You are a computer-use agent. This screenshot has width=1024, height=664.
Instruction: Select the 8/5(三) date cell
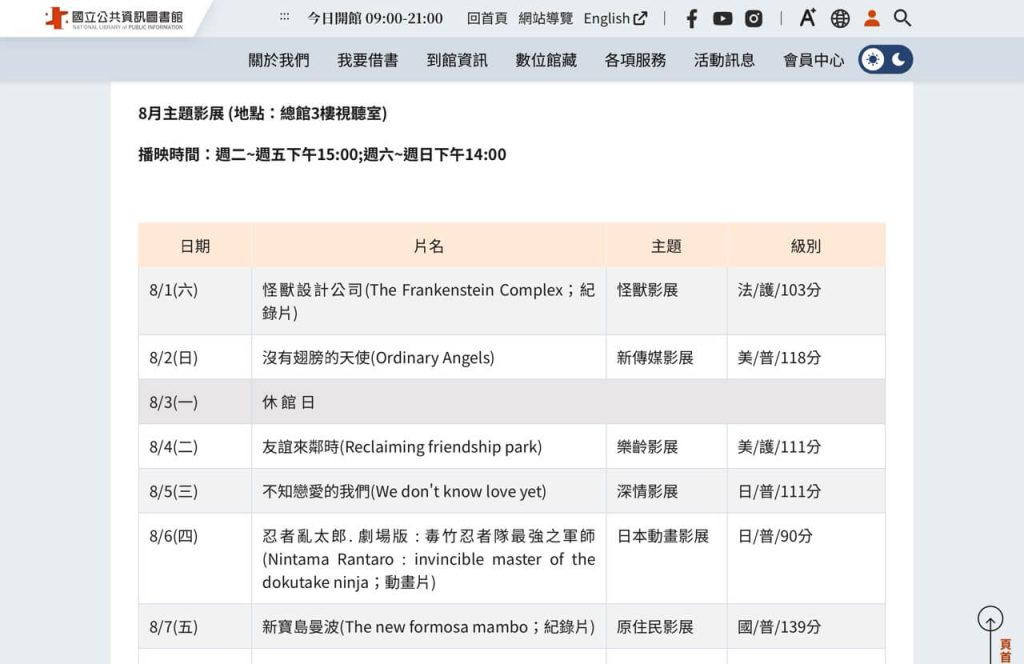click(x=195, y=491)
